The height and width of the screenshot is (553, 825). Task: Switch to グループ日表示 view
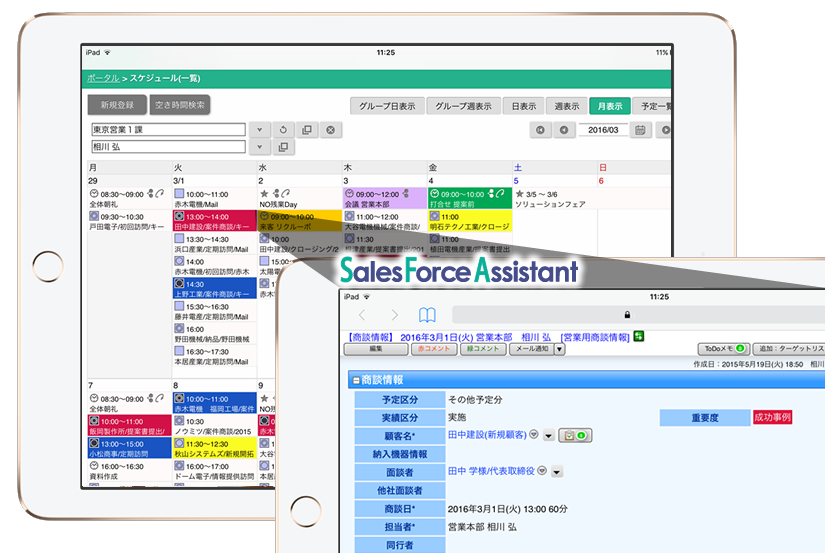coord(387,106)
